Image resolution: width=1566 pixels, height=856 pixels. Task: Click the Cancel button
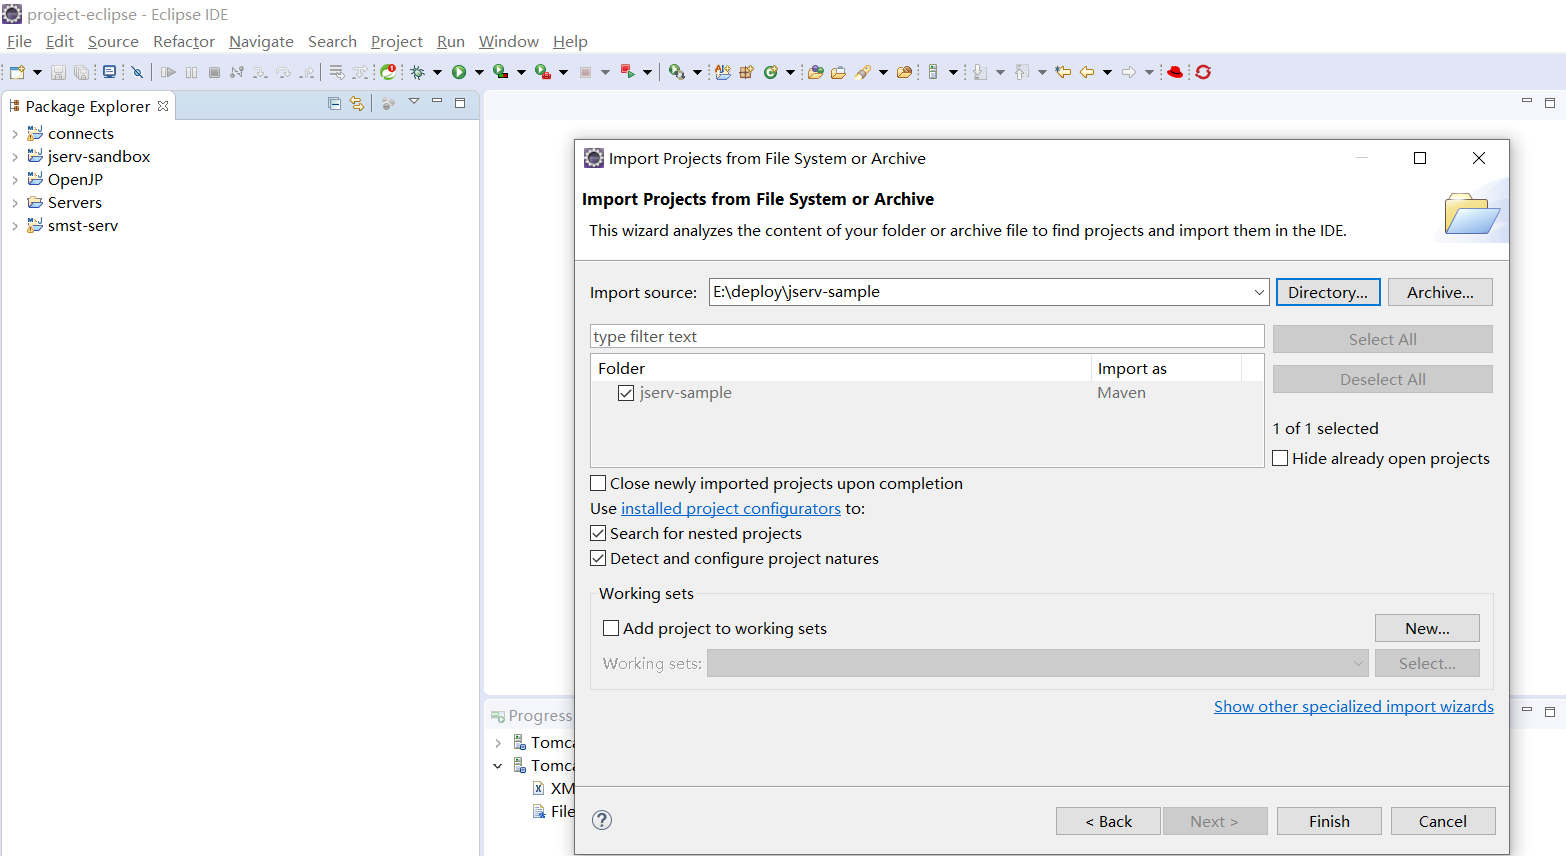(x=1443, y=821)
